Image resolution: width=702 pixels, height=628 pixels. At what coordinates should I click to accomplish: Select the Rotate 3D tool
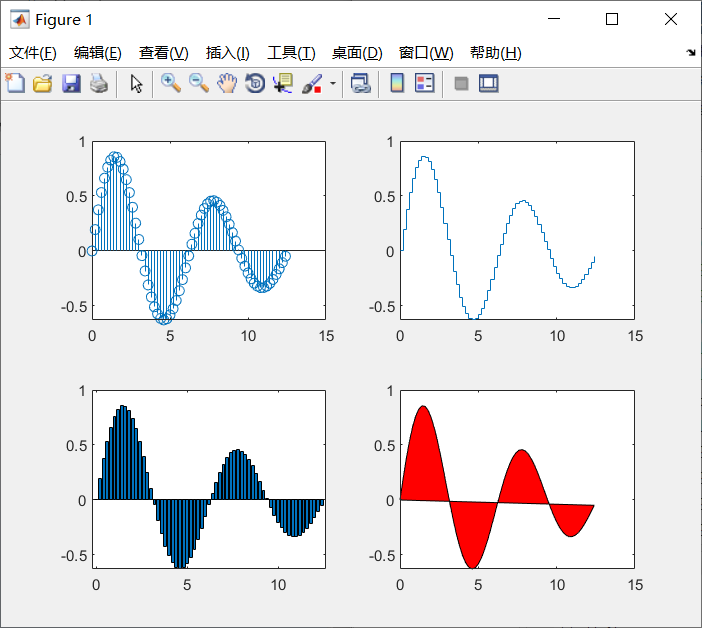[x=255, y=84]
